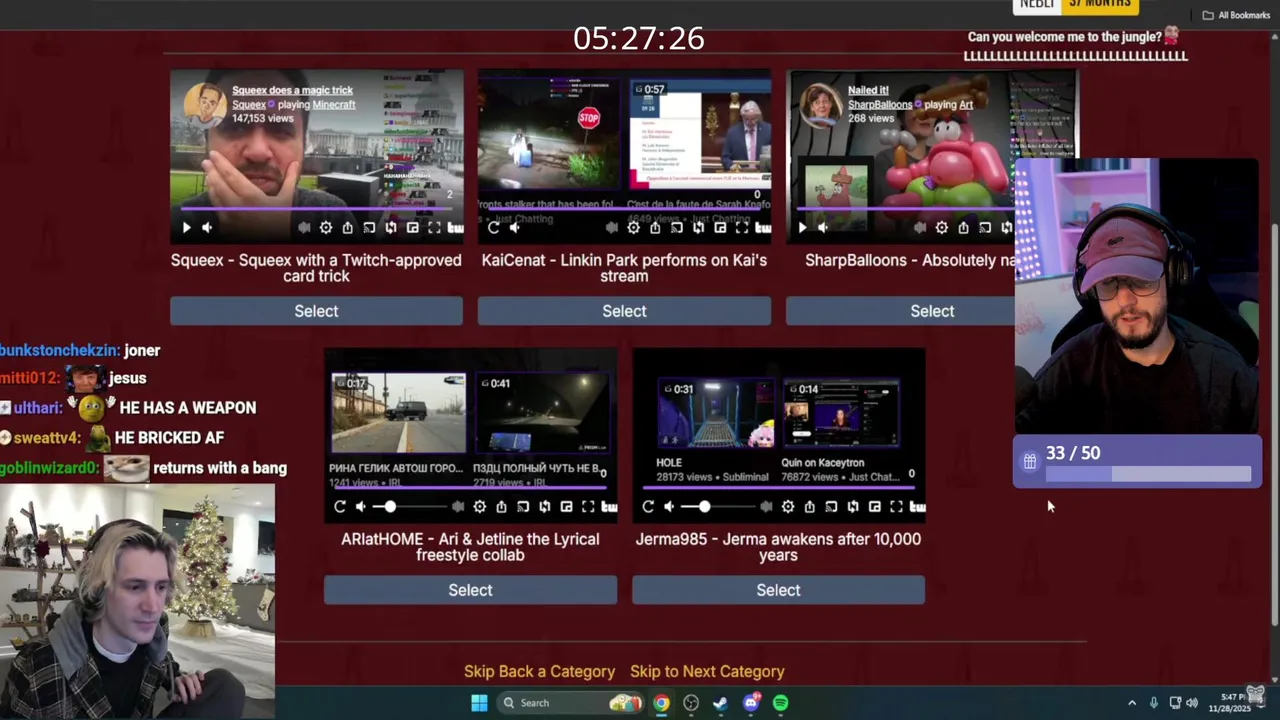The height and width of the screenshot is (720, 1280).
Task: Open Twitch logo on Squeex clip player
Action: point(455,228)
